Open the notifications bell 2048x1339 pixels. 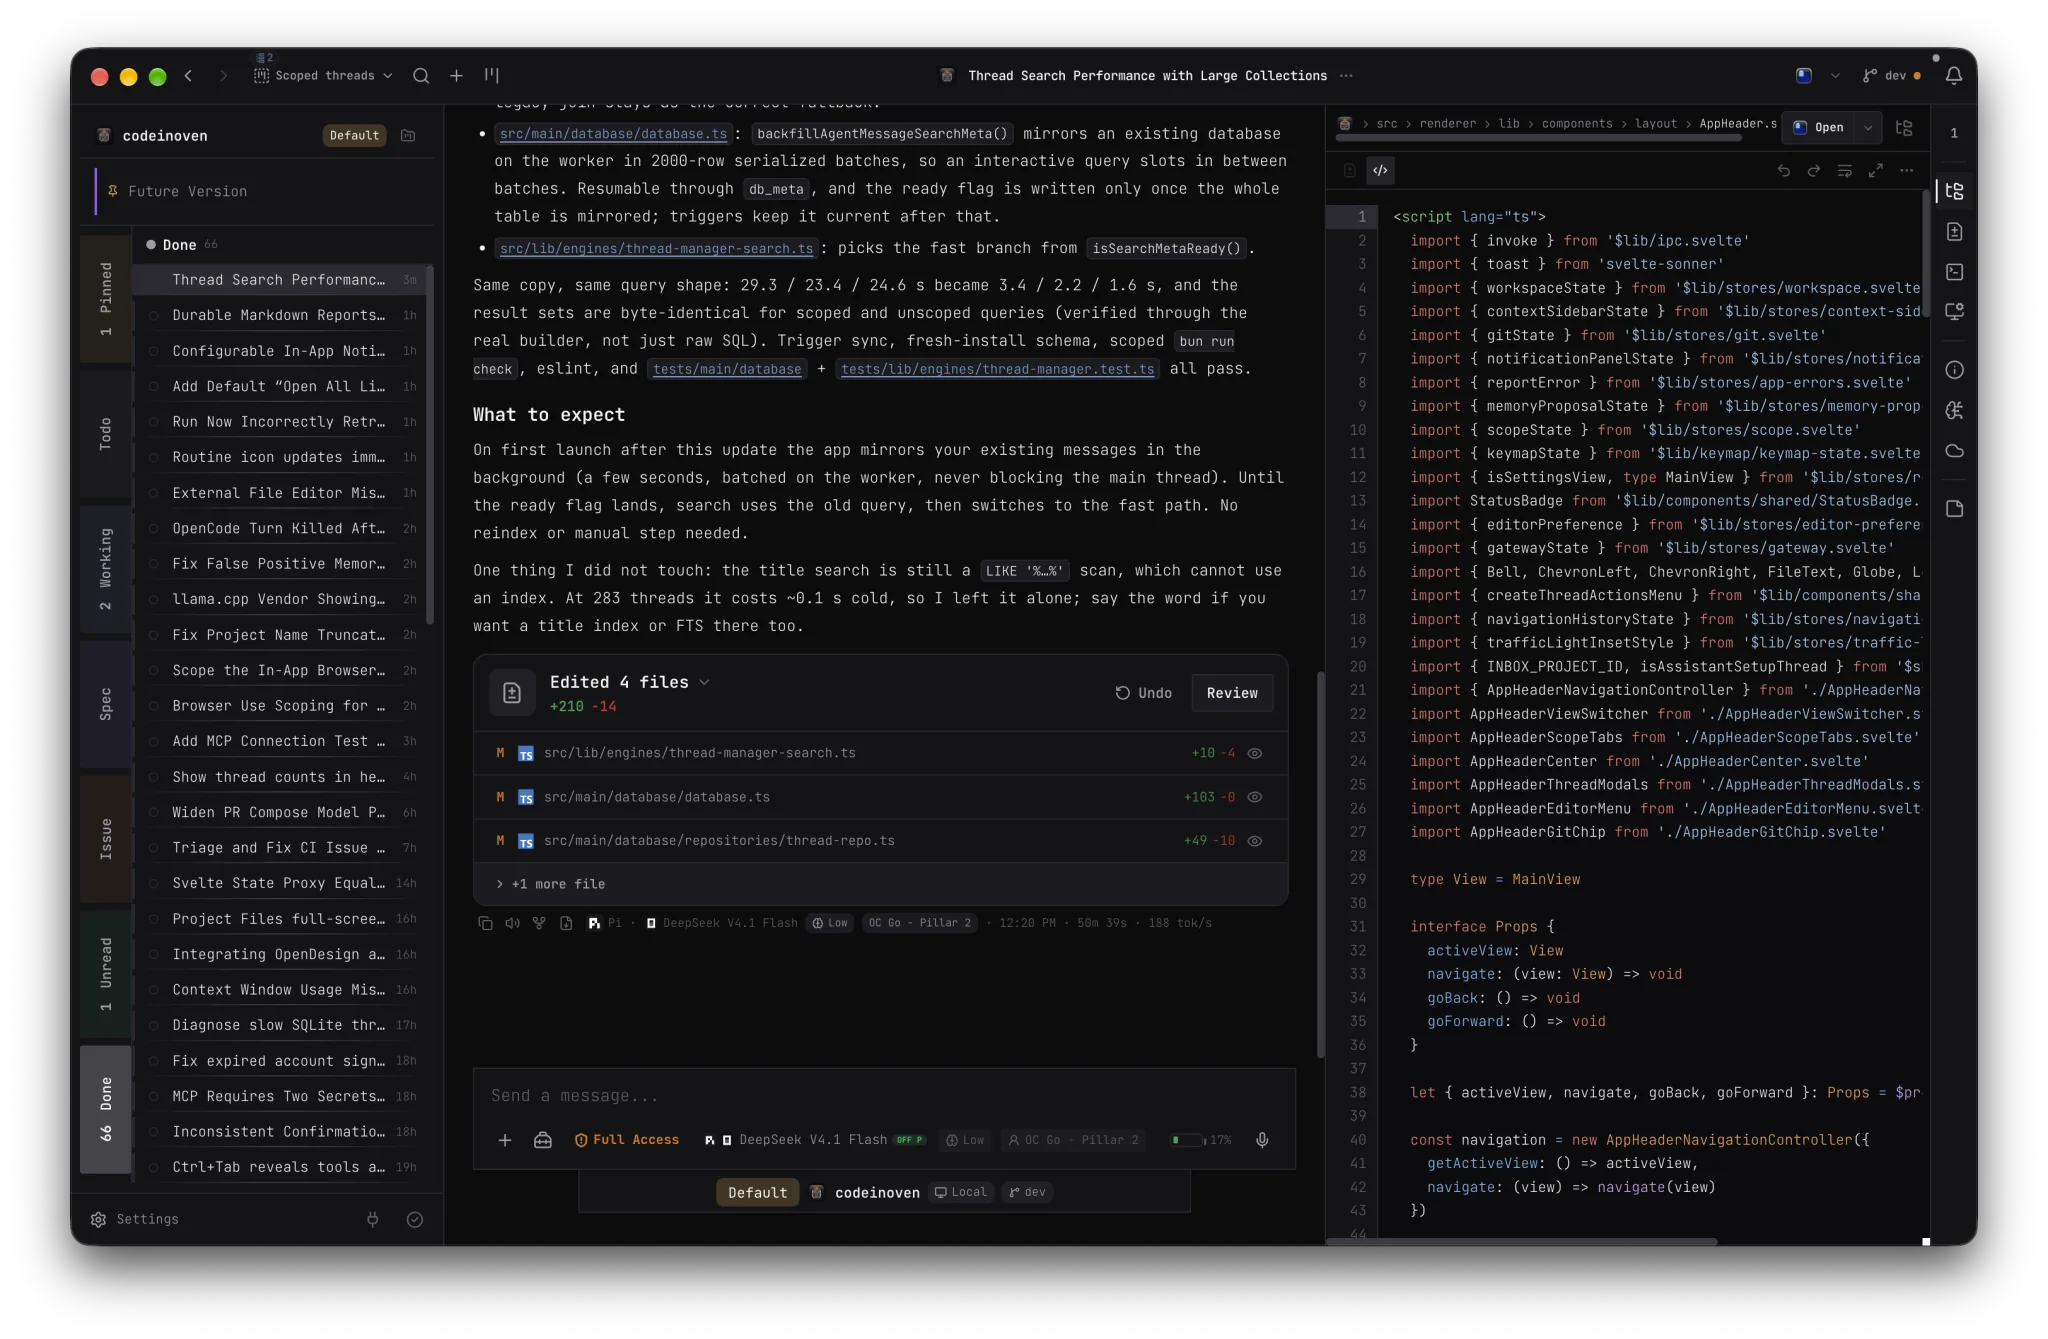coord(1953,76)
